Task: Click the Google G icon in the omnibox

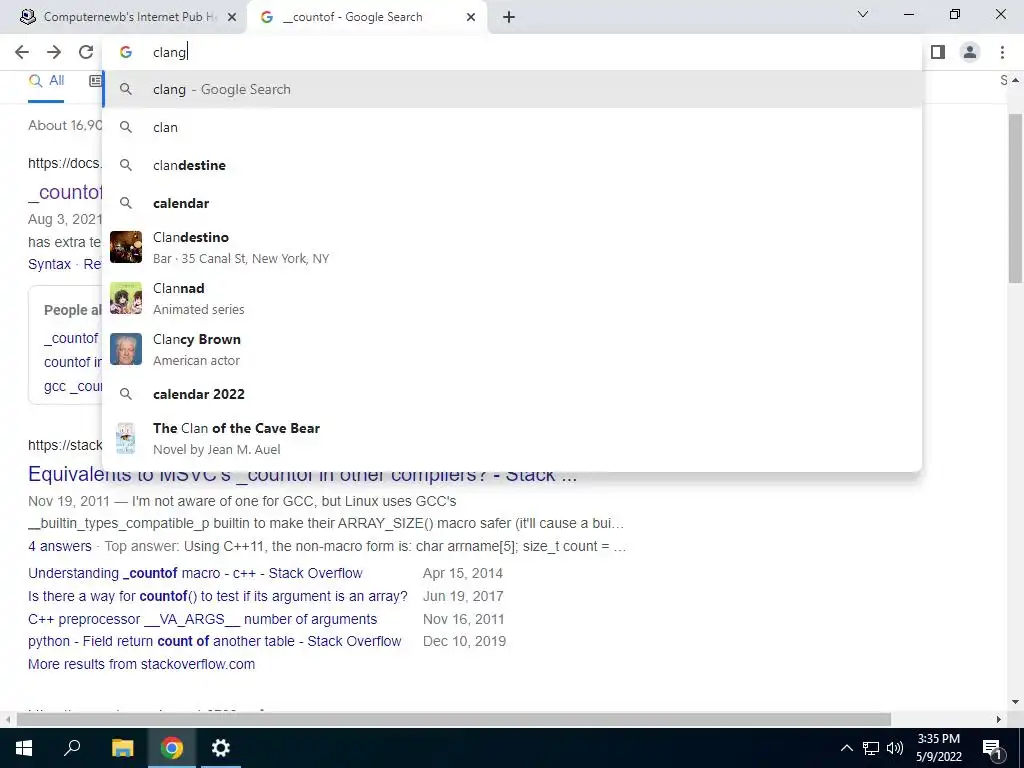Action: pyautogui.click(x=125, y=52)
